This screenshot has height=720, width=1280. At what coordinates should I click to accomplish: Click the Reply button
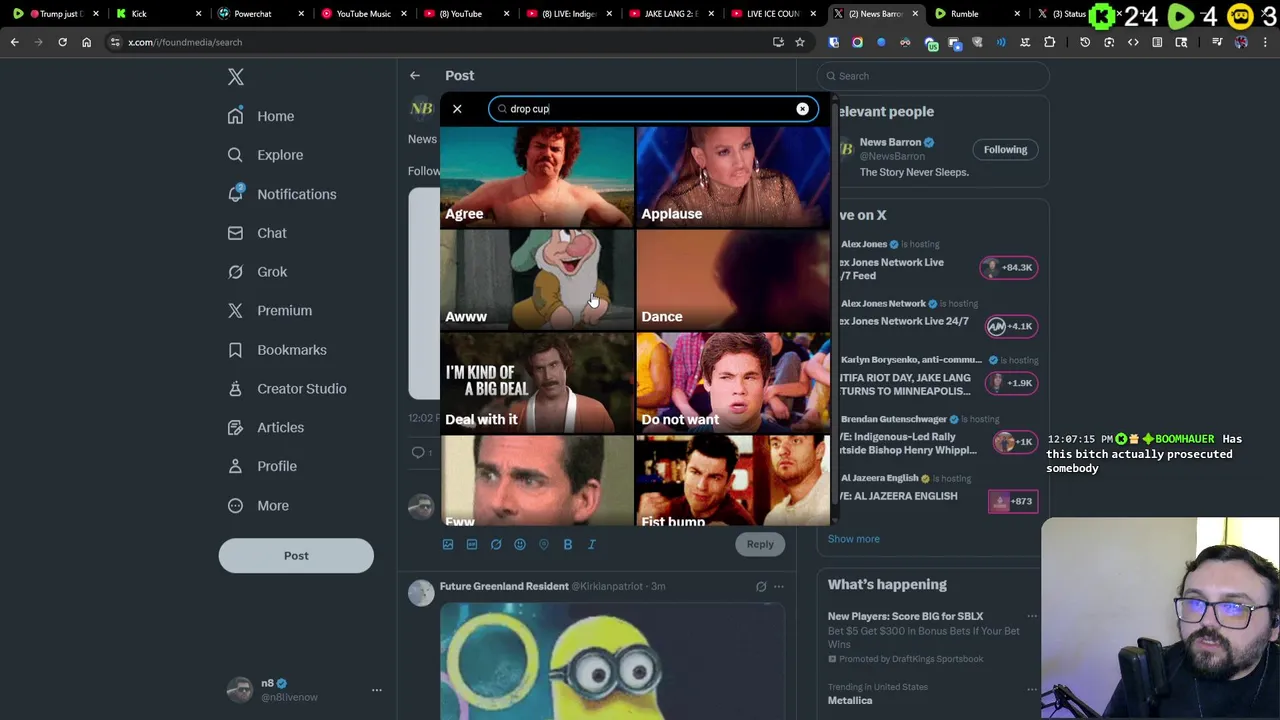point(760,544)
